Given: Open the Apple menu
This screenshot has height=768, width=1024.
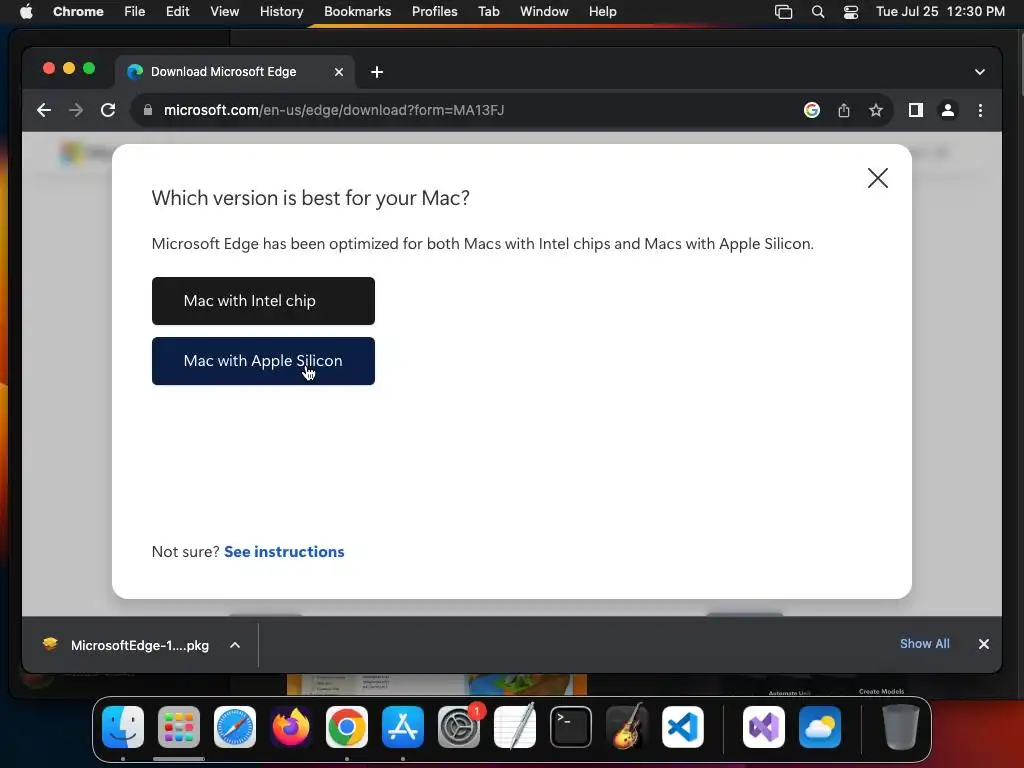Looking at the screenshot, I should tap(26, 12).
